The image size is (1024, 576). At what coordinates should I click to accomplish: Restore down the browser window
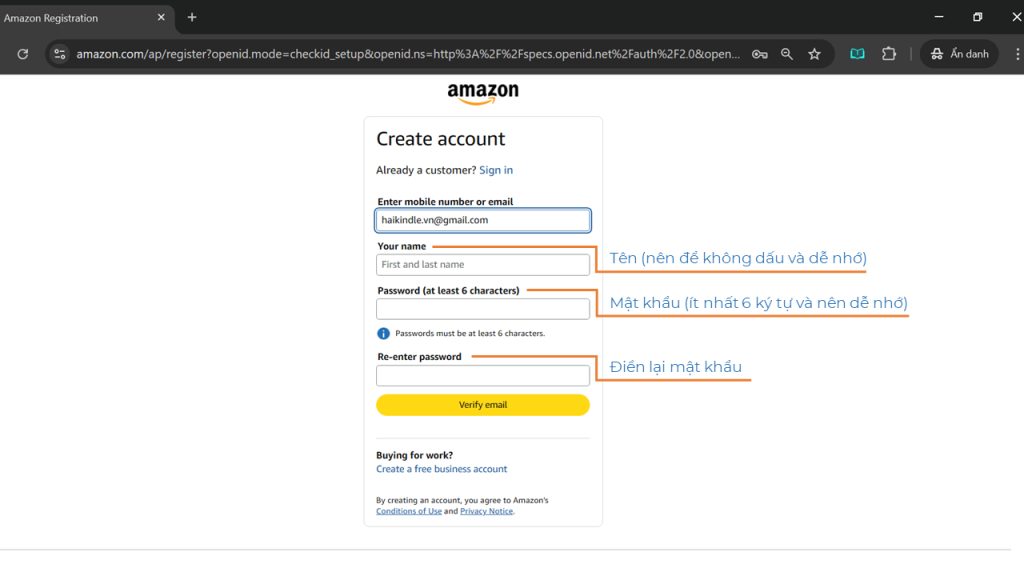978,17
